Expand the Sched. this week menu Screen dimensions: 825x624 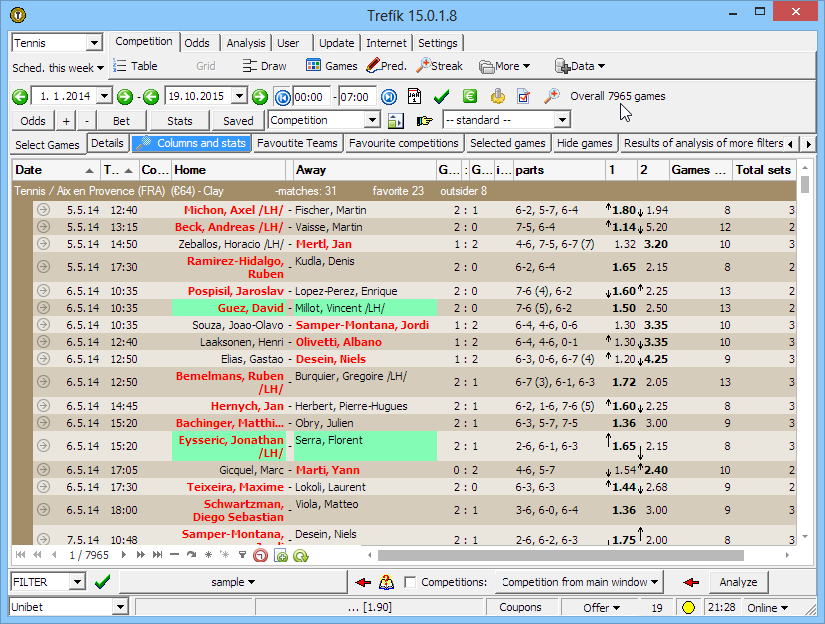point(58,68)
